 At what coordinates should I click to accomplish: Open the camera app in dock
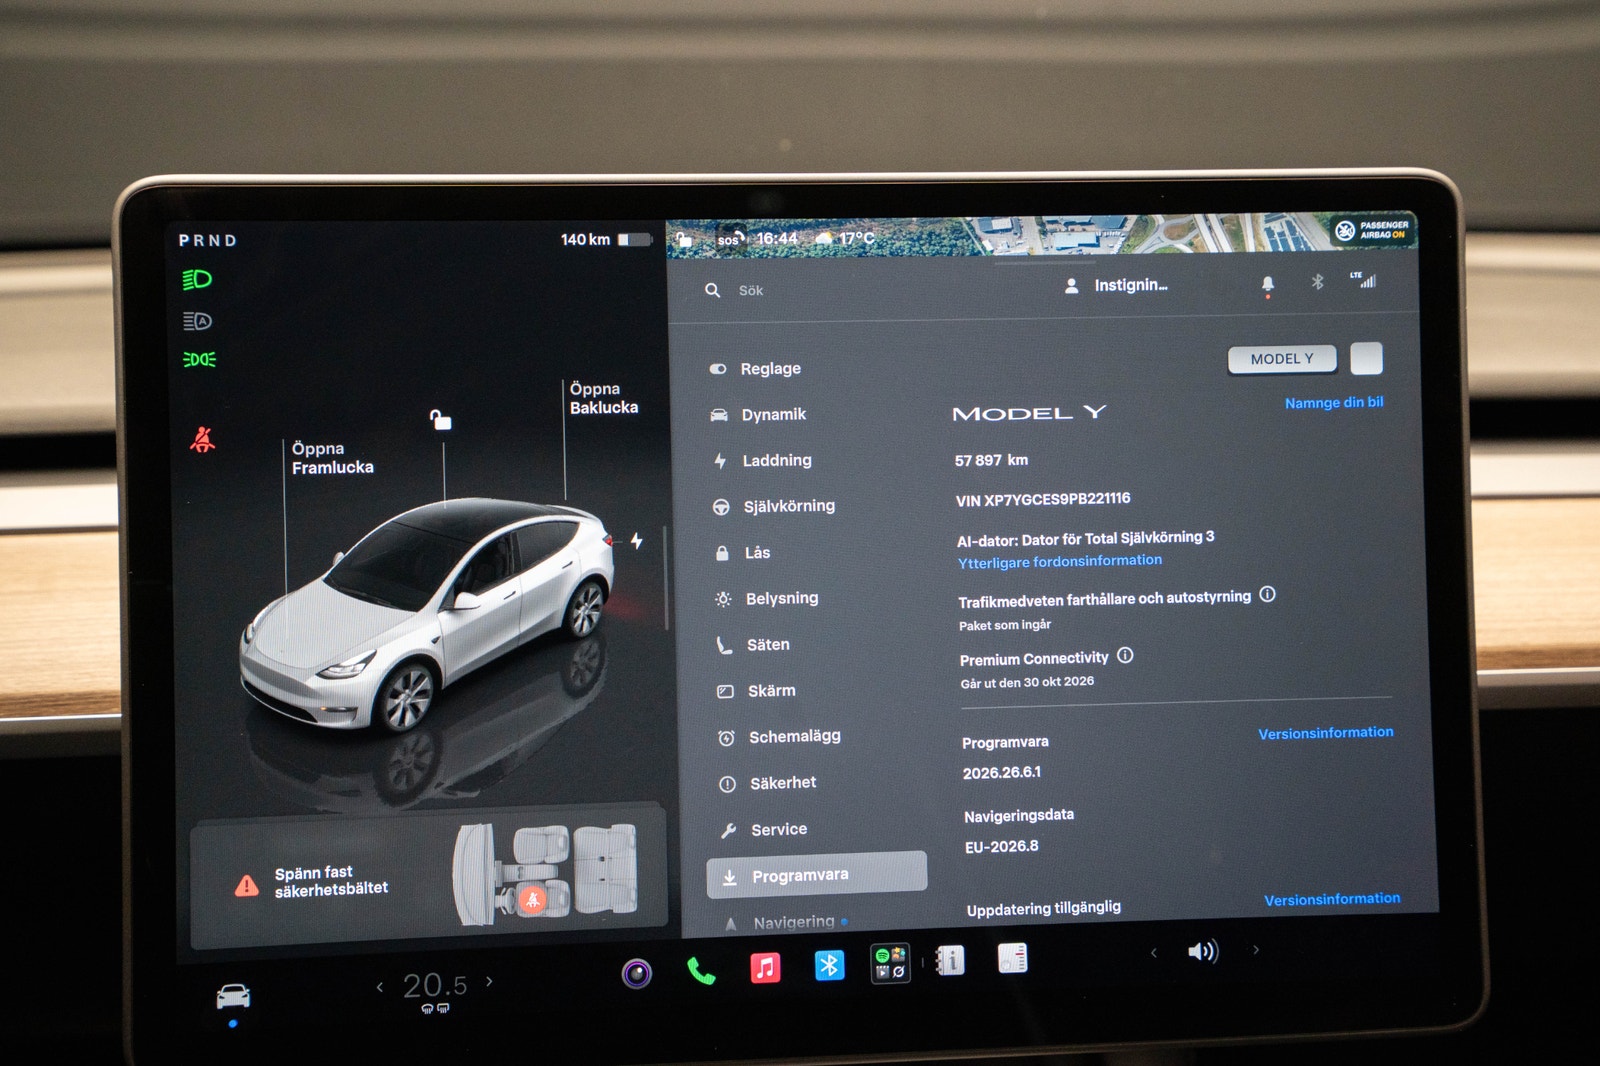[637, 973]
